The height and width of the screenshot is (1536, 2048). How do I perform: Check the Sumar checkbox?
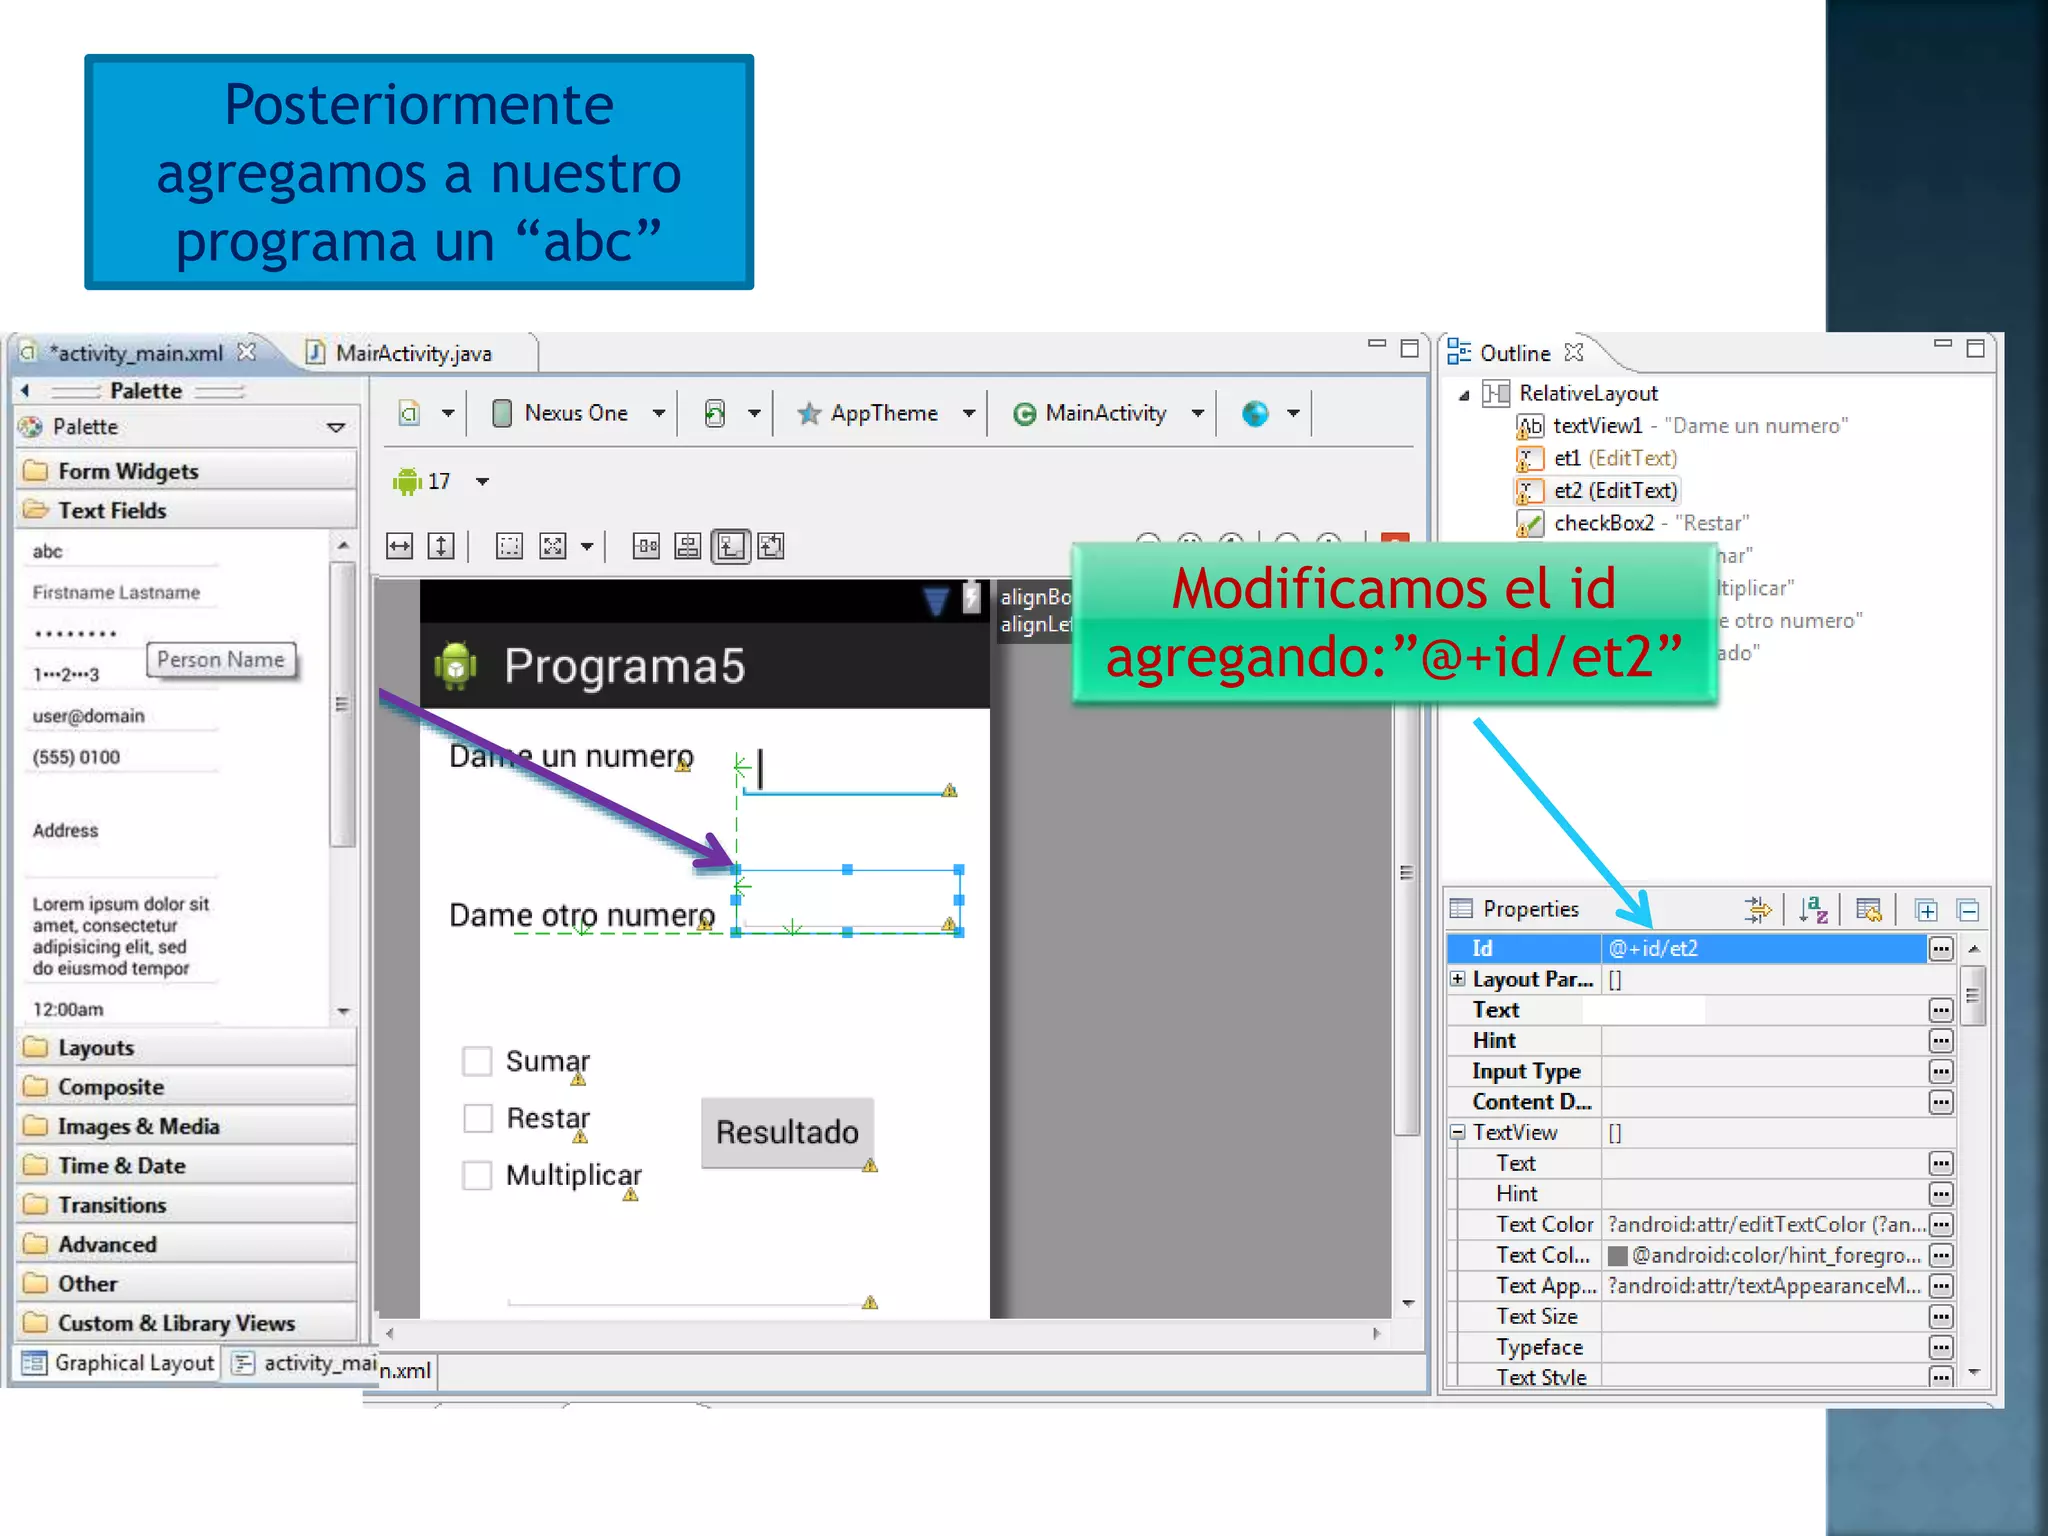(477, 1060)
